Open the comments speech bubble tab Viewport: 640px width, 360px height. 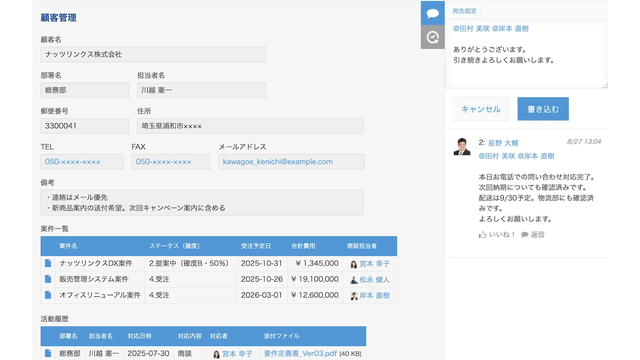click(433, 13)
